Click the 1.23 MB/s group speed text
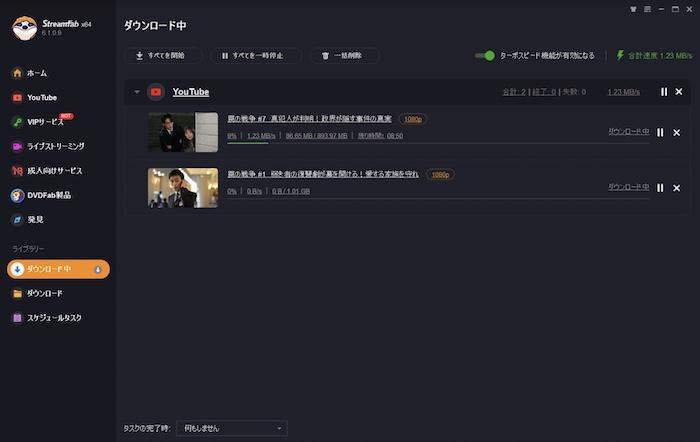The width and height of the screenshot is (700, 442). 623,92
